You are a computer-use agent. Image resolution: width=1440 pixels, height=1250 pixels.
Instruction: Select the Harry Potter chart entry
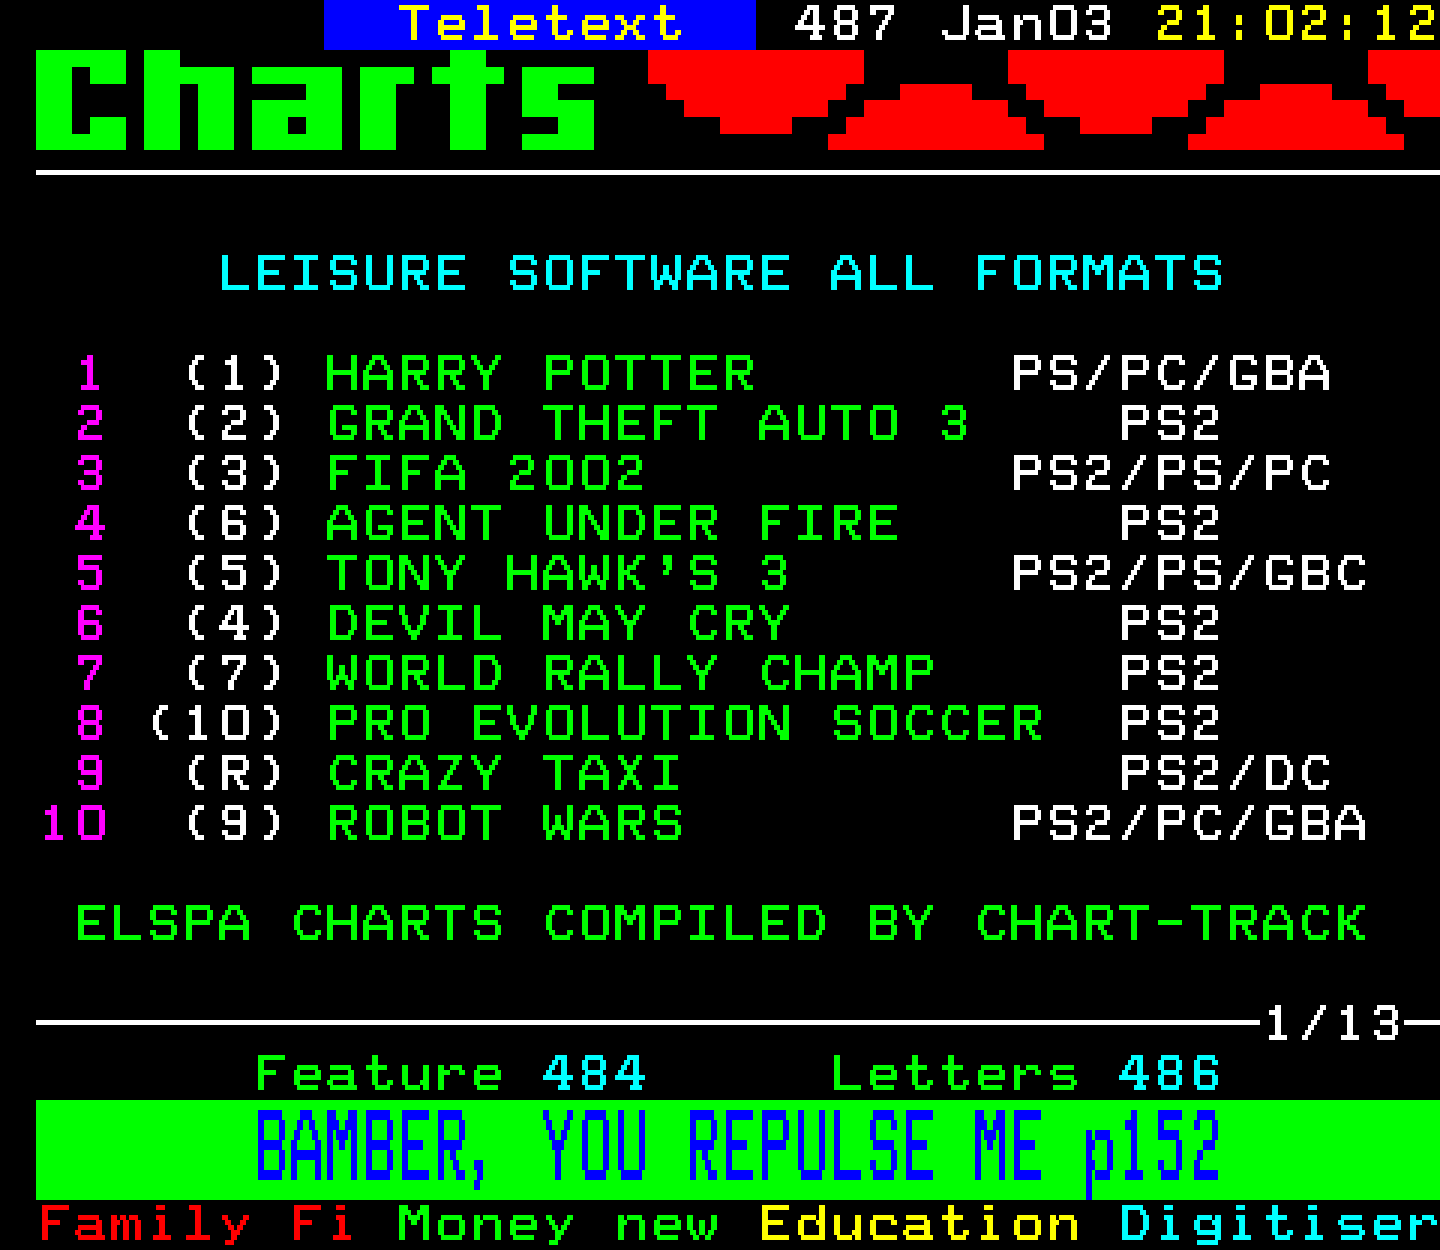540,374
